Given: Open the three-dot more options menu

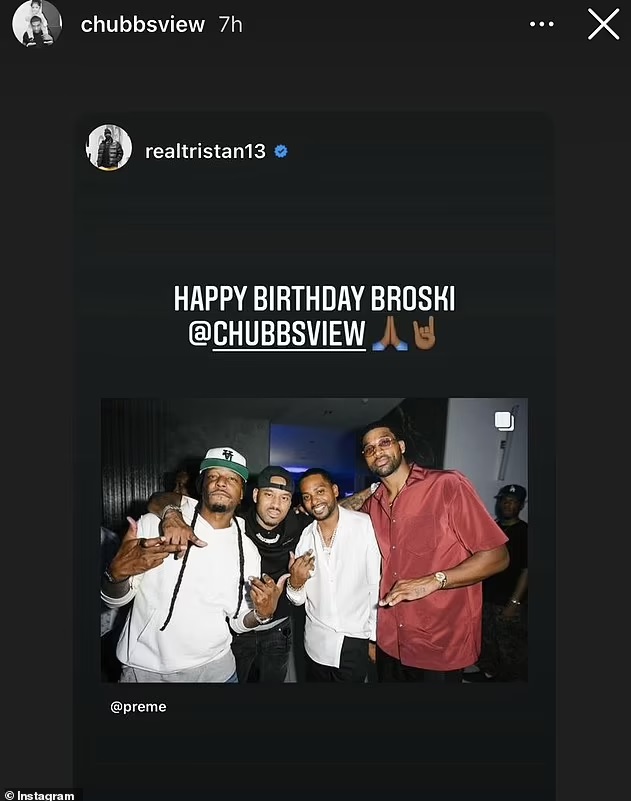Looking at the screenshot, I should [542, 24].
